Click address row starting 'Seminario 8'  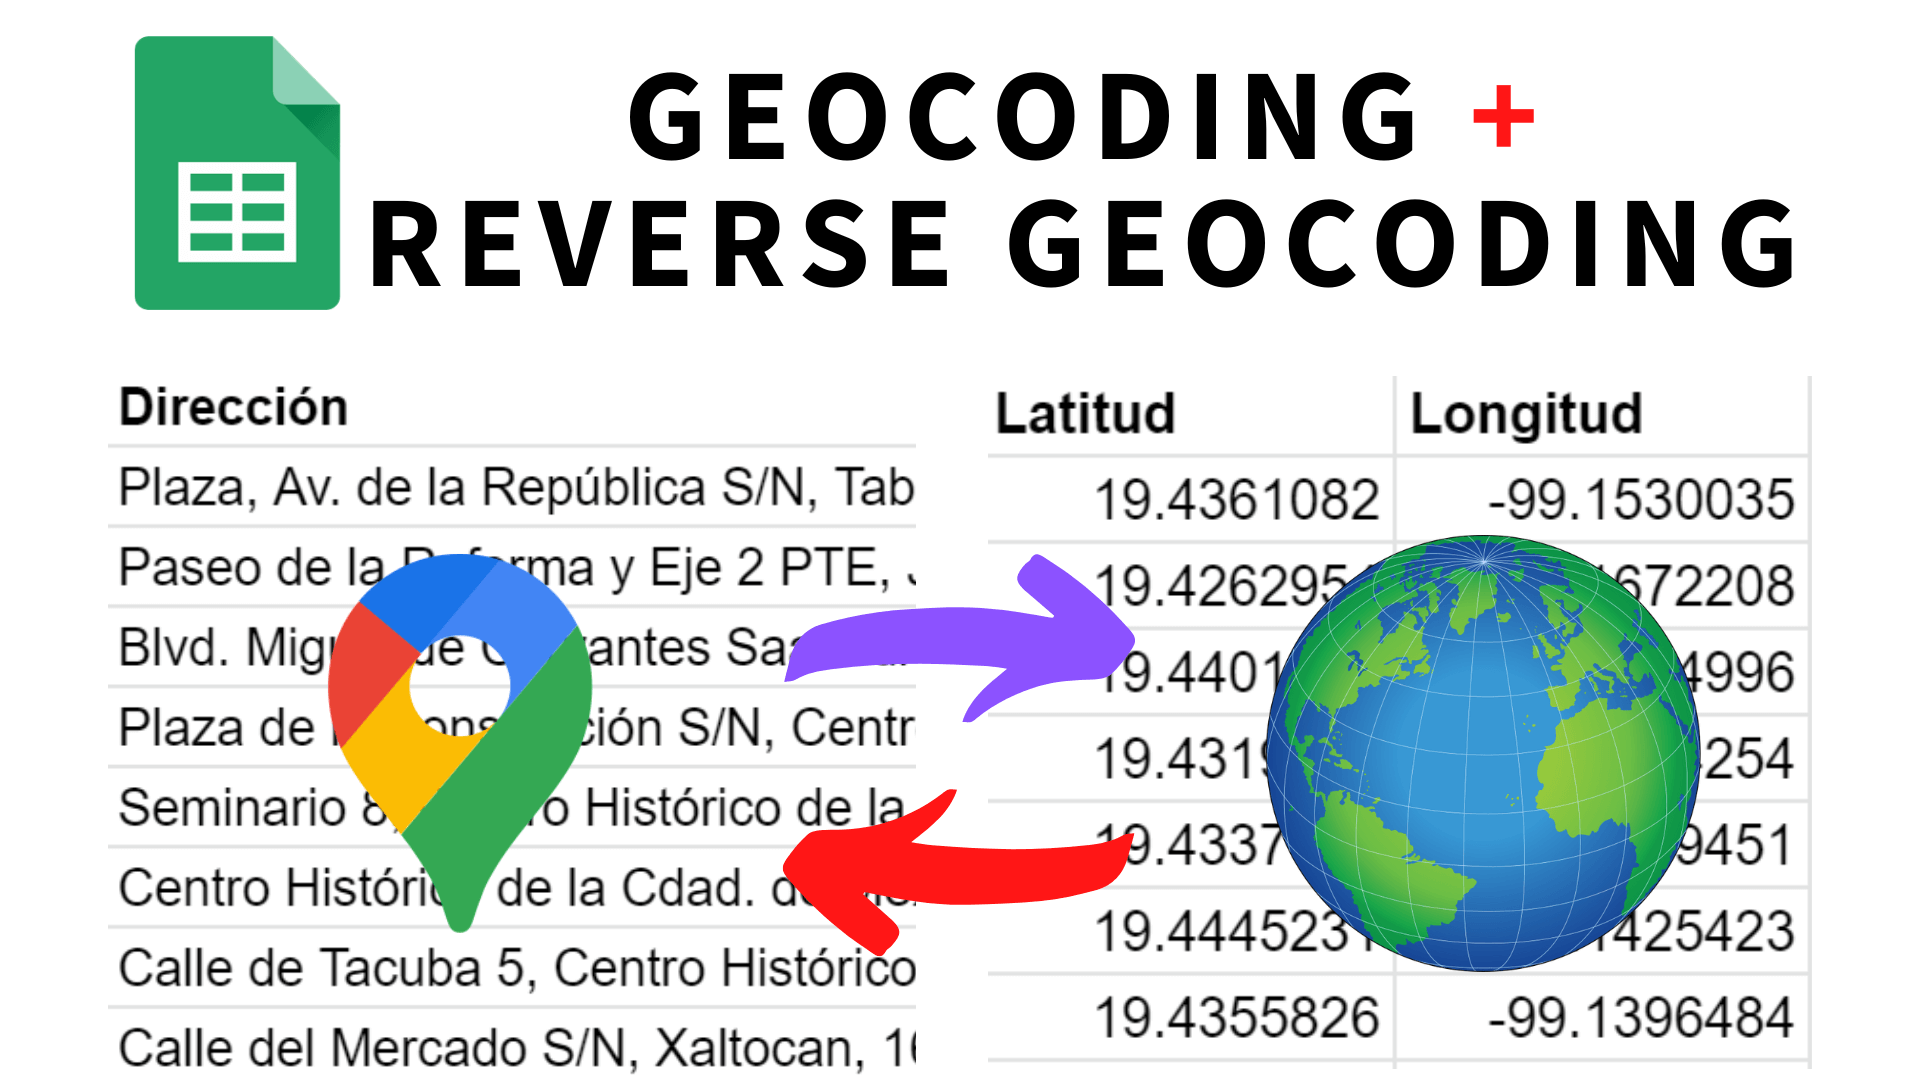512,807
